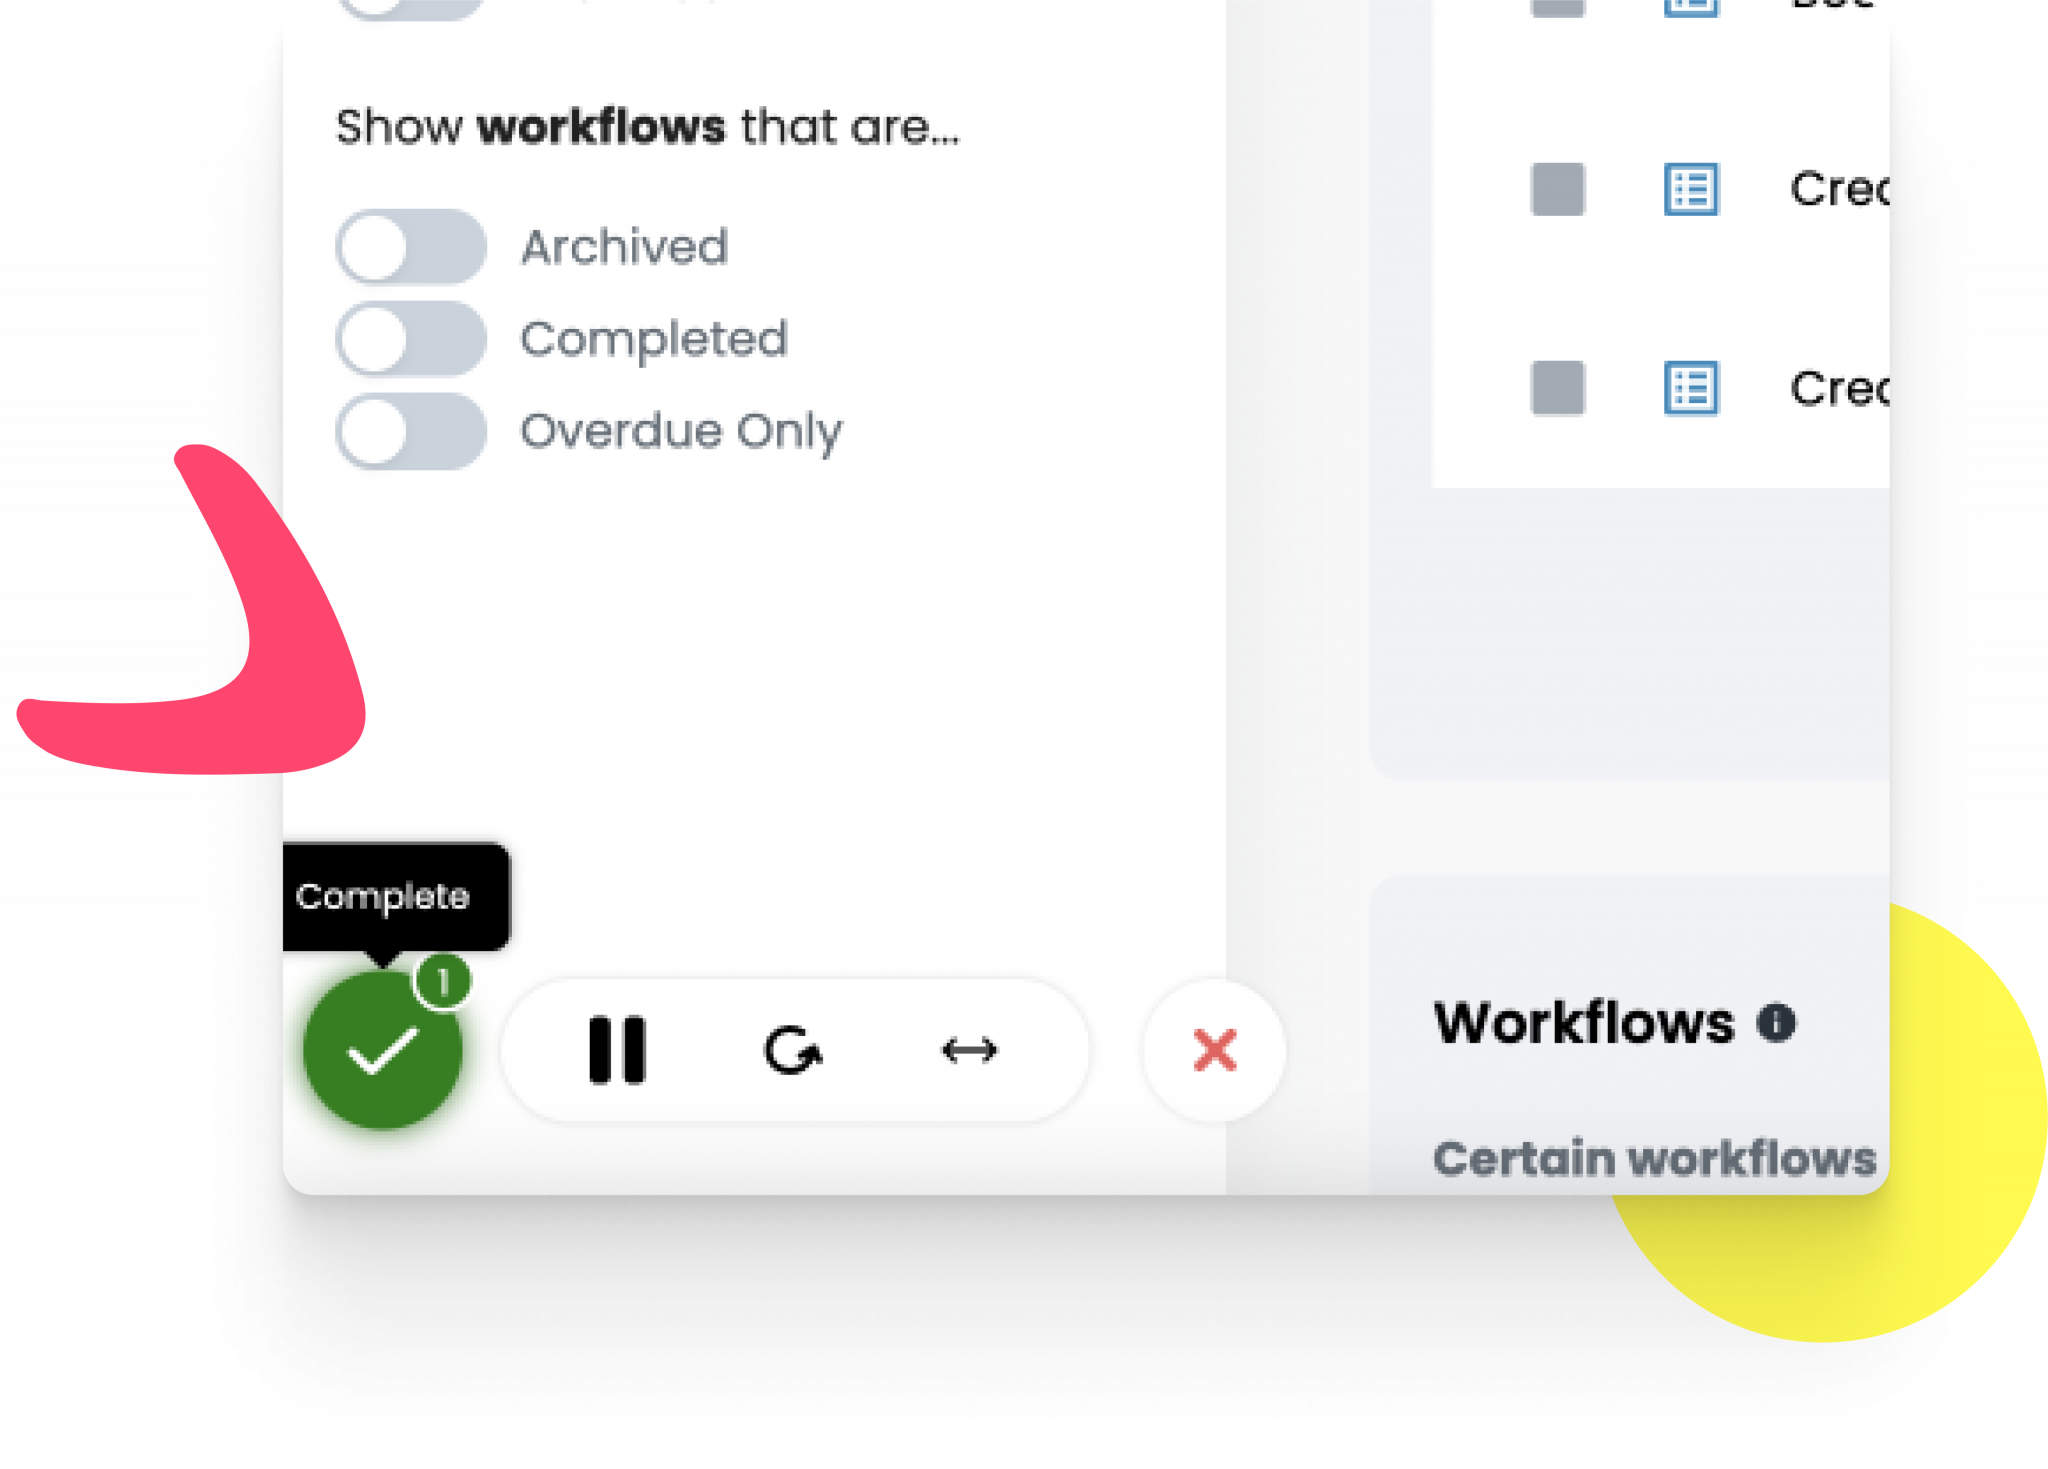Click the bottom blue list icon
This screenshot has height=1469, width=2048.
1691,388
